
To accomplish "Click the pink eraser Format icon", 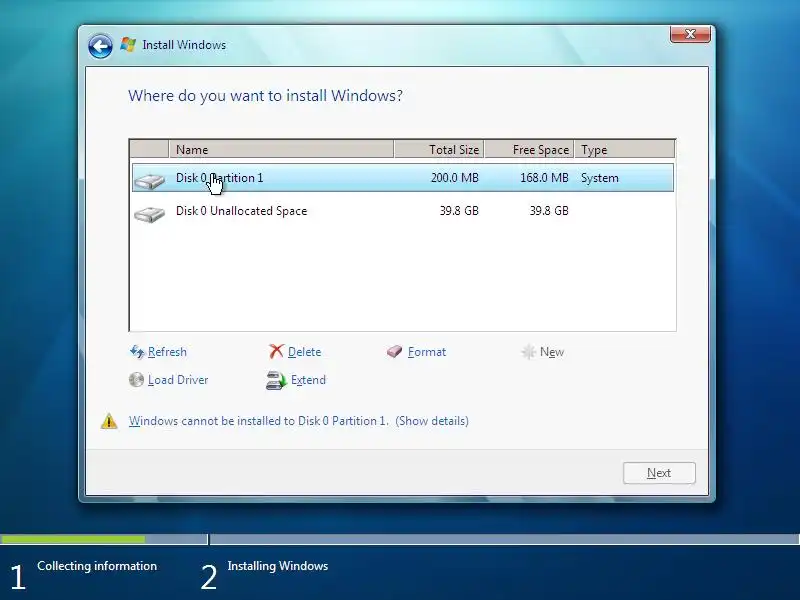I will [394, 351].
